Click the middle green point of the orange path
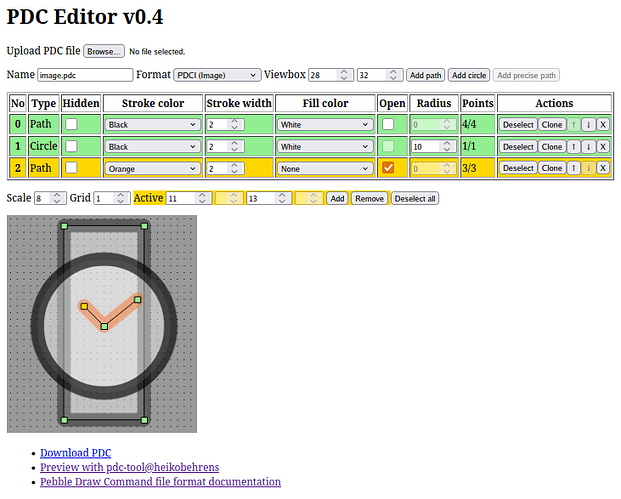The image size is (621, 499). 104,326
